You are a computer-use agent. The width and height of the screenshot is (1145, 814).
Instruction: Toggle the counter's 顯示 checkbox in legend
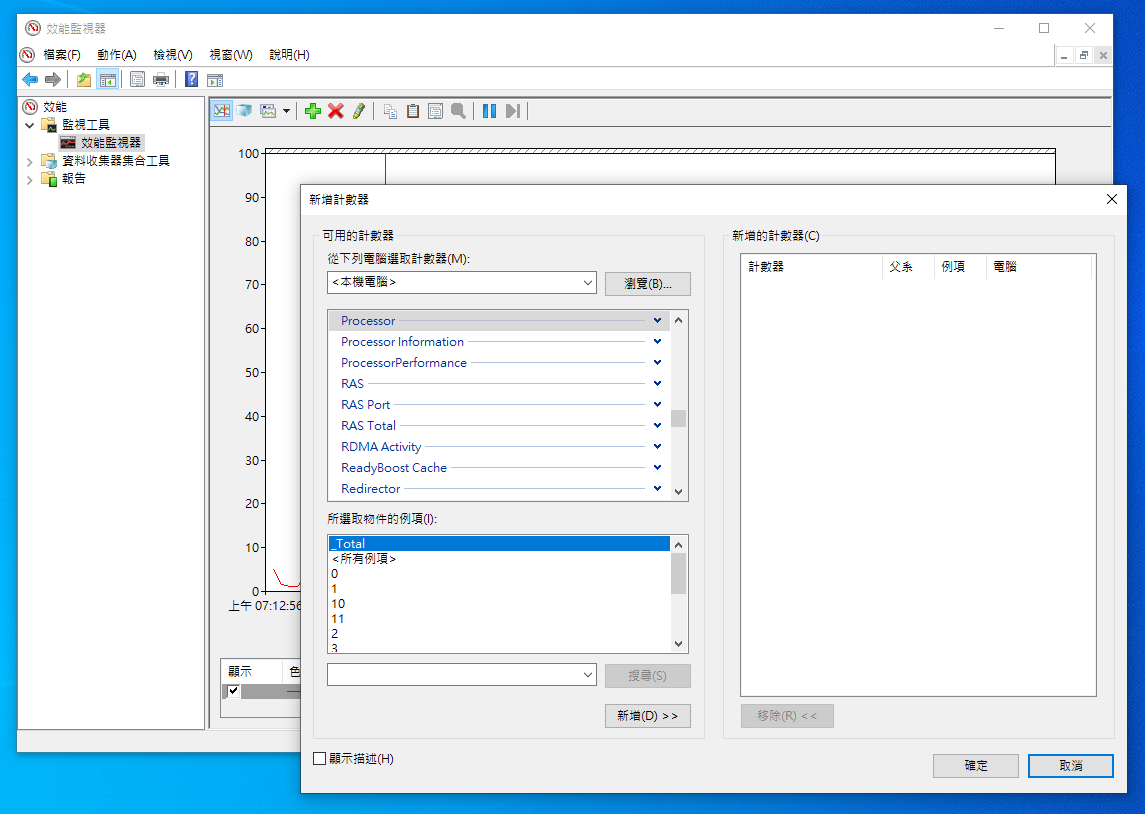pyautogui.click(x=233, y=691)
